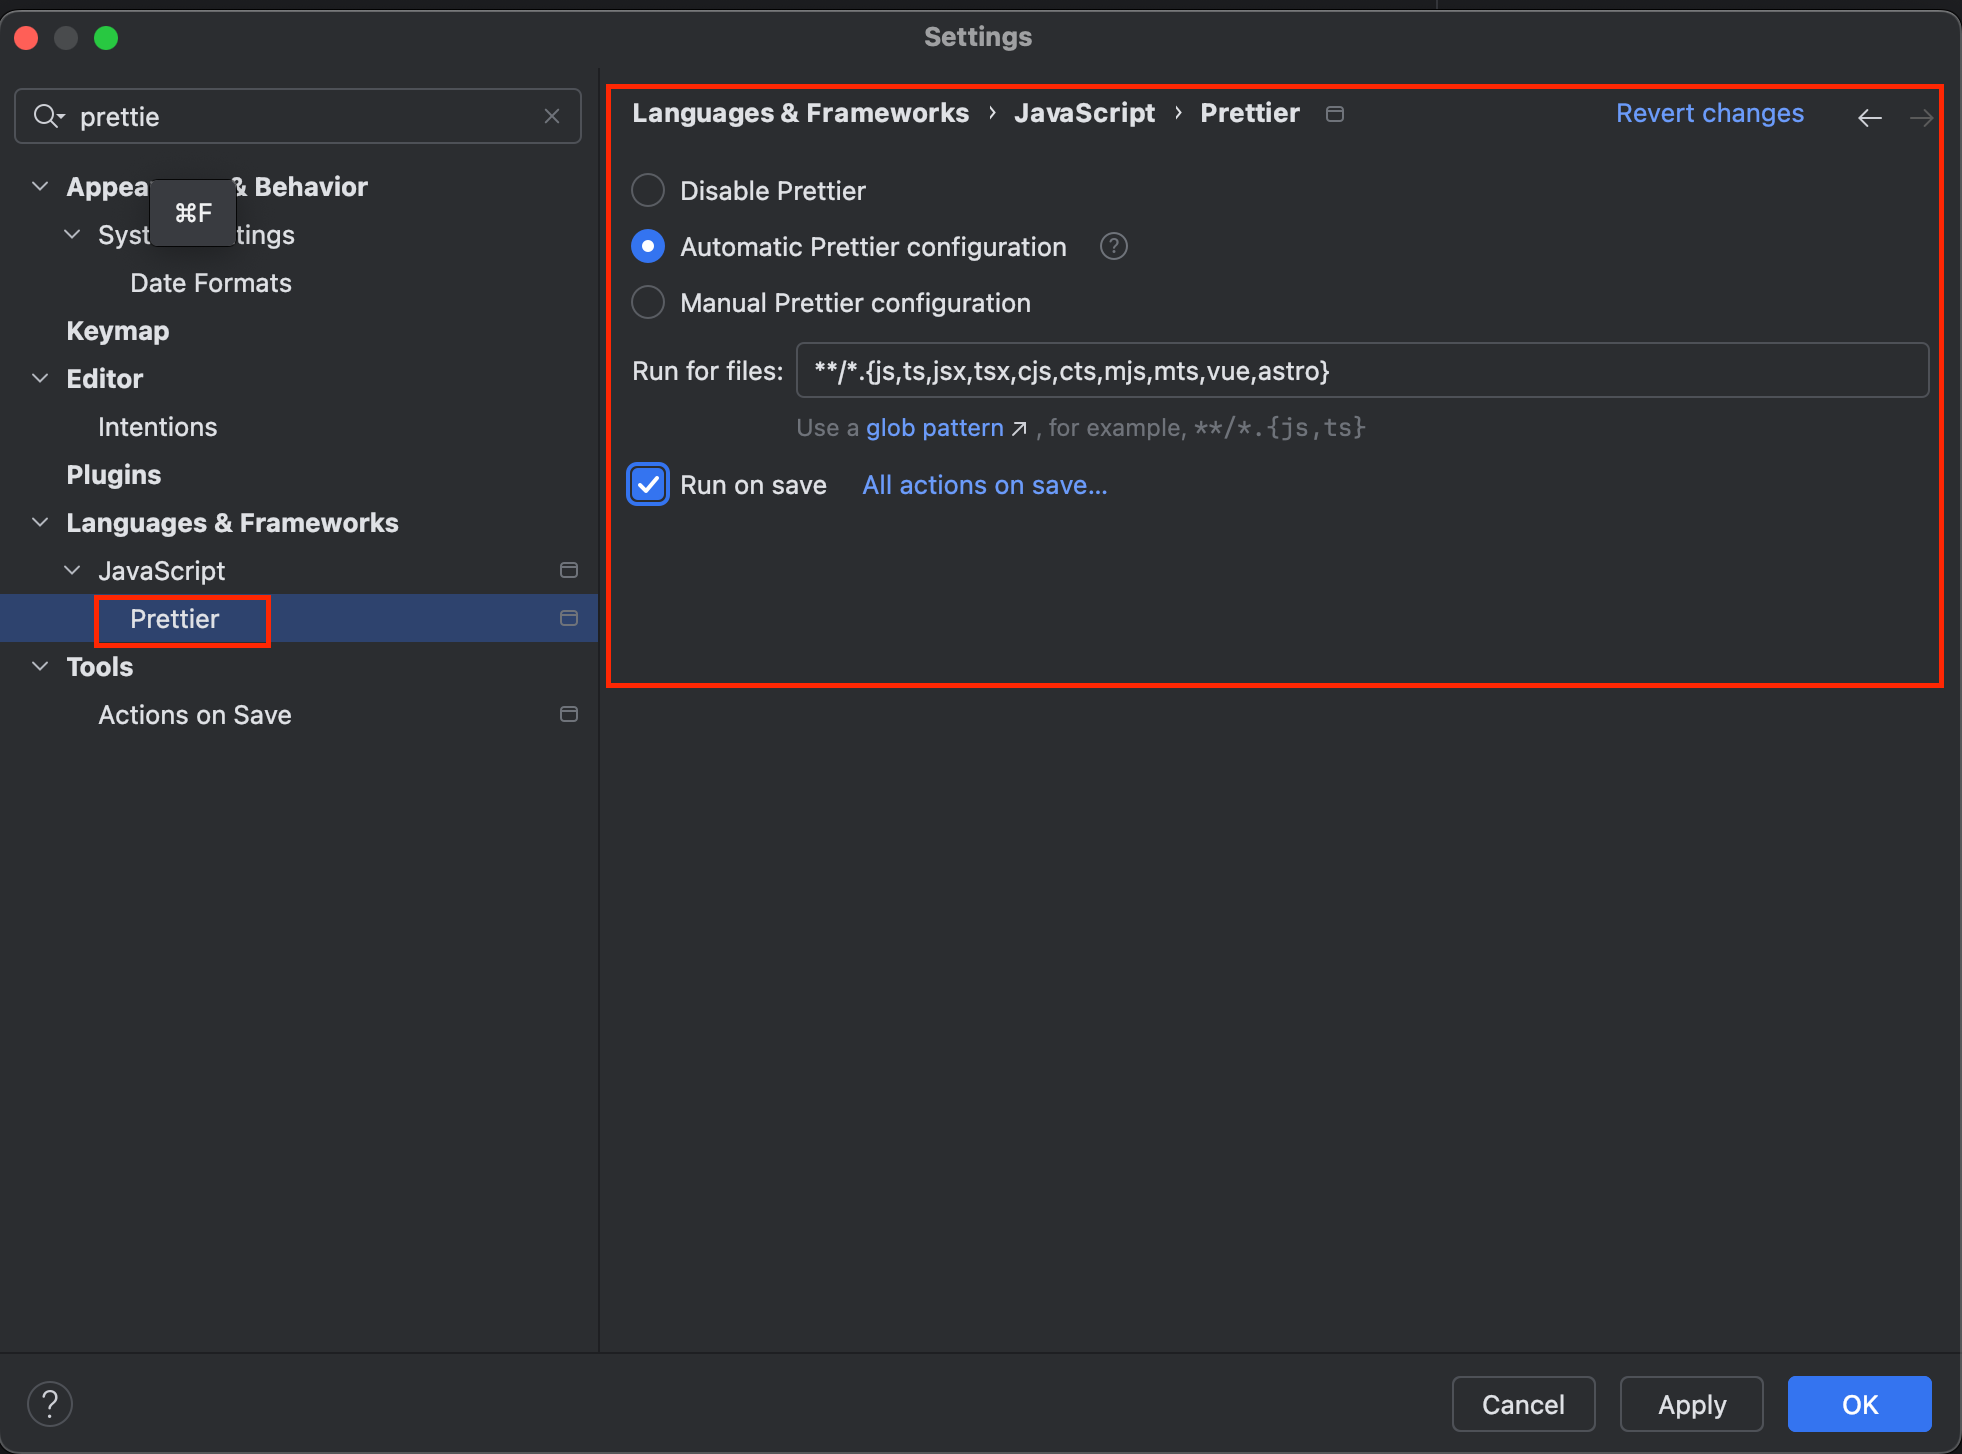Click the forward navigation arrow
1962x1454 pixels.
click(1920, 118)
